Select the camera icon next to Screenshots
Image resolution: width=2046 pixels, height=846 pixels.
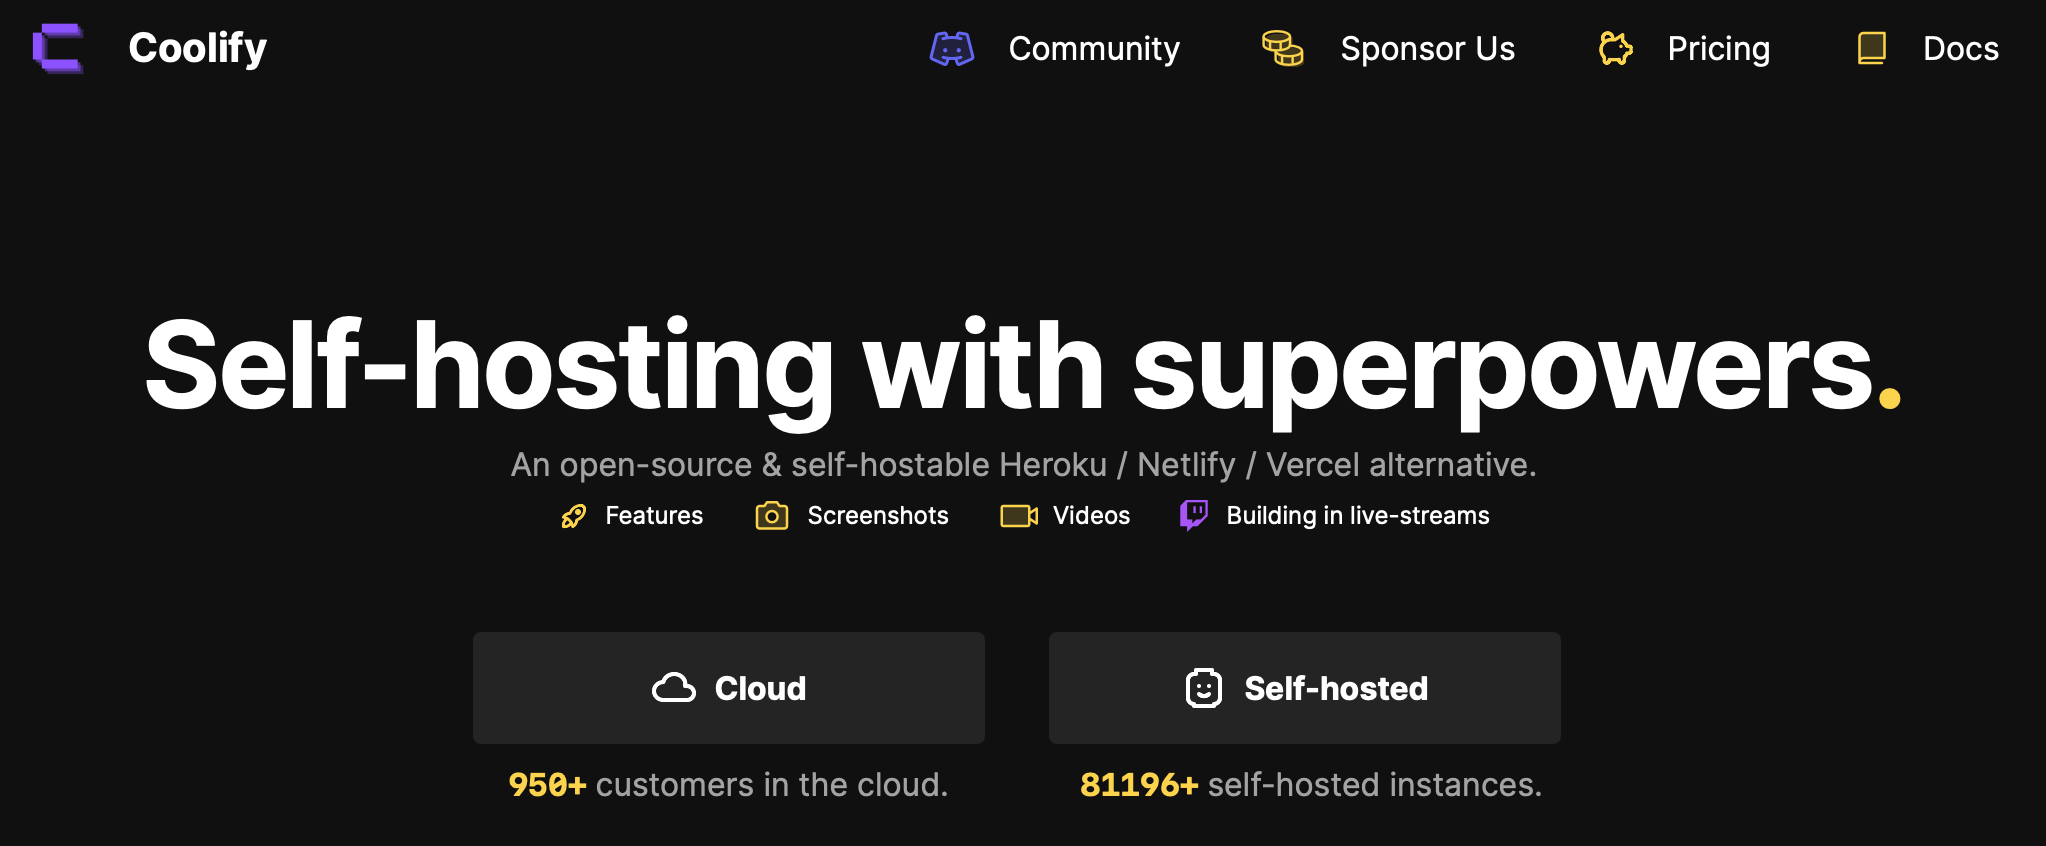(x=771, y=515)
